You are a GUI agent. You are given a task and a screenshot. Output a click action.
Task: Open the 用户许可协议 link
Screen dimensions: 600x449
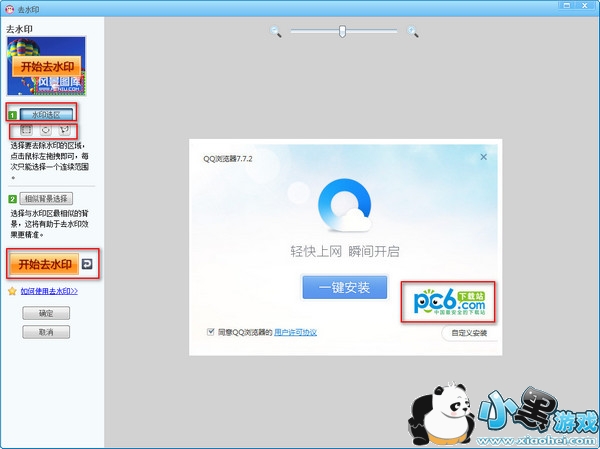pos(295,331)
